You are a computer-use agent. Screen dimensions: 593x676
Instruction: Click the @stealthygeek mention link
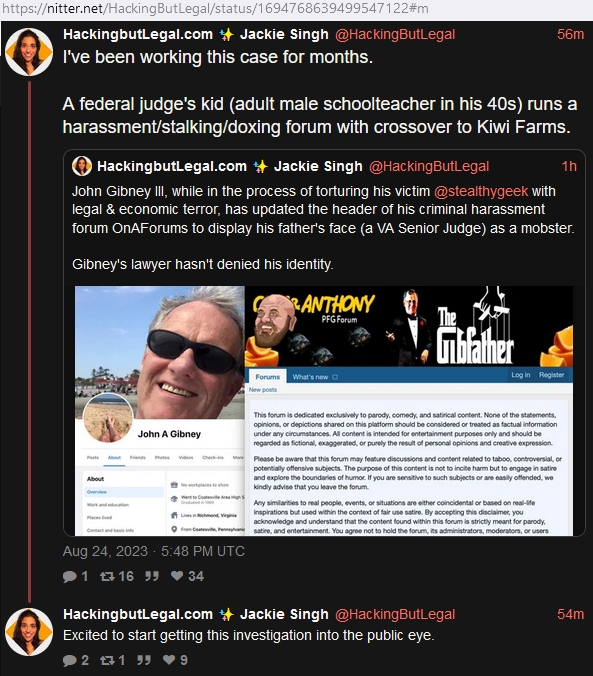click(481, 191)
